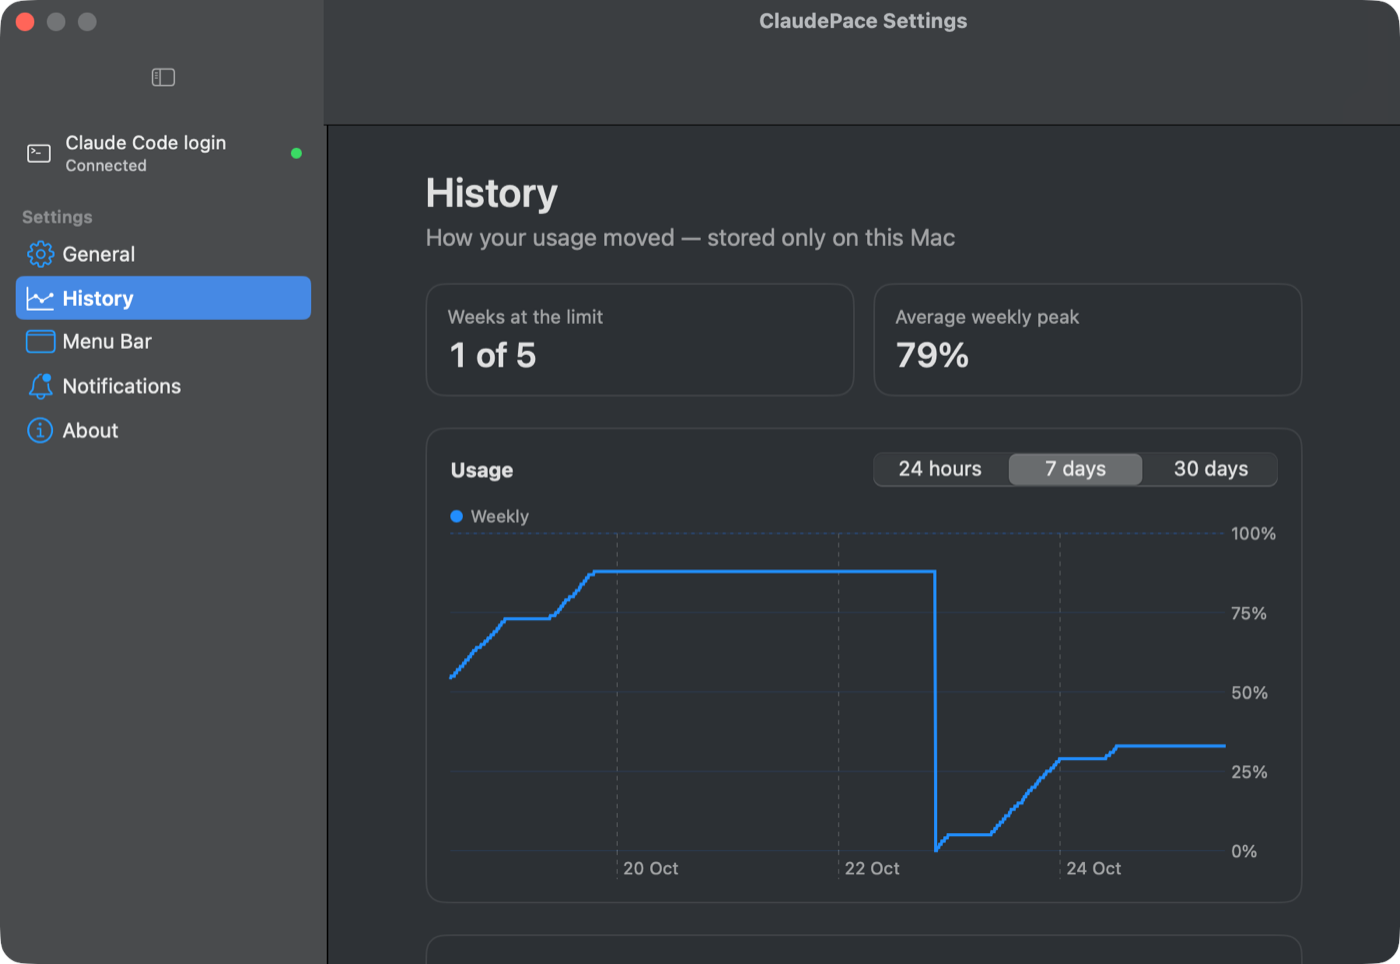Go to Notifications settings
The image size is (1400, 964).
(163, 386)
